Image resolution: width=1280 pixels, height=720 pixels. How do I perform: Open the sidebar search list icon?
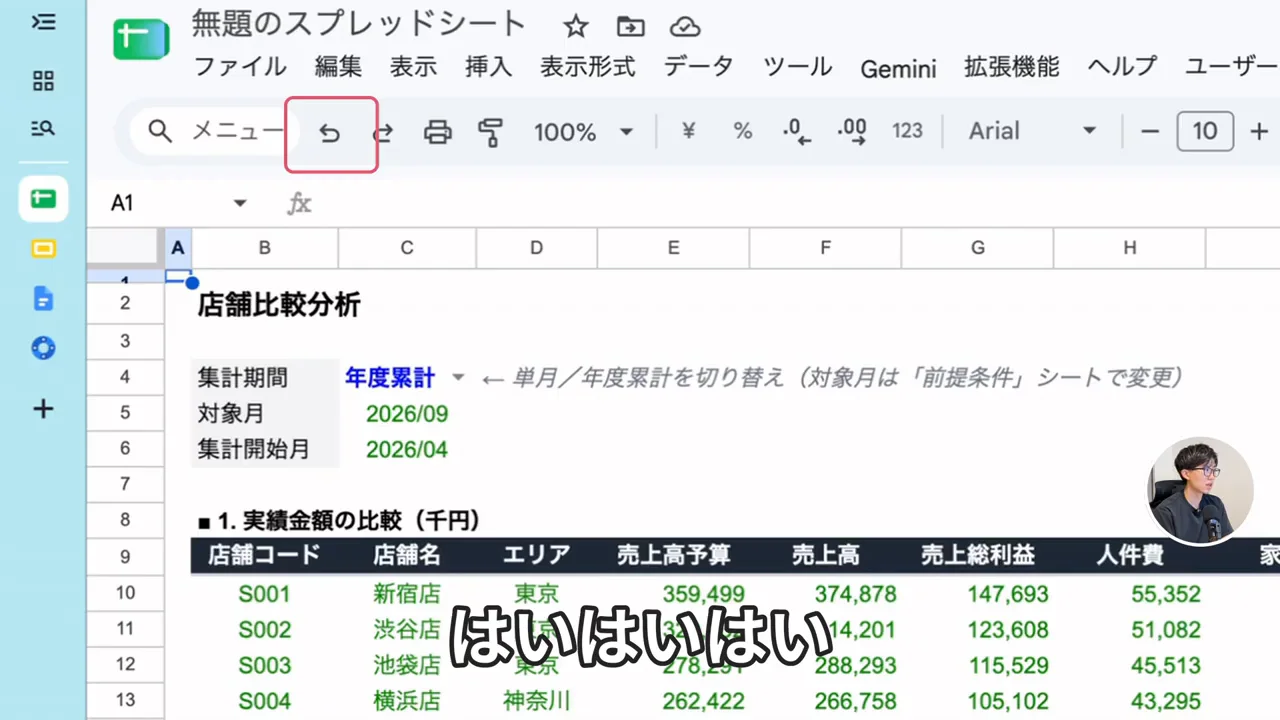tap(43, 128)
